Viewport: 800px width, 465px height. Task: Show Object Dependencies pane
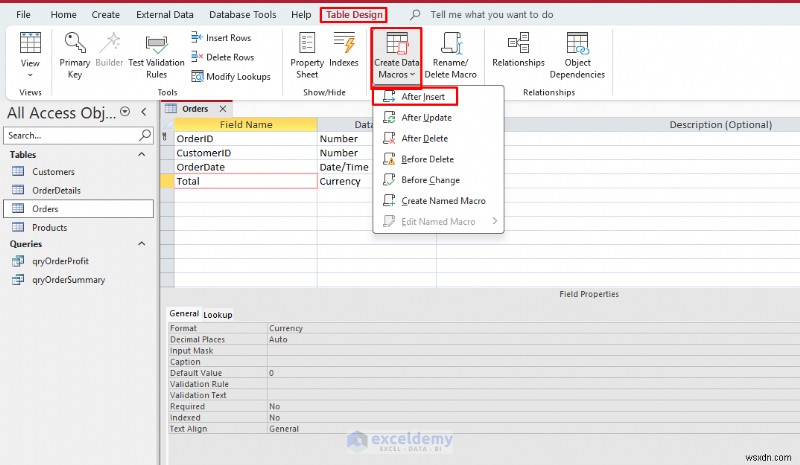tap(577, 55)
